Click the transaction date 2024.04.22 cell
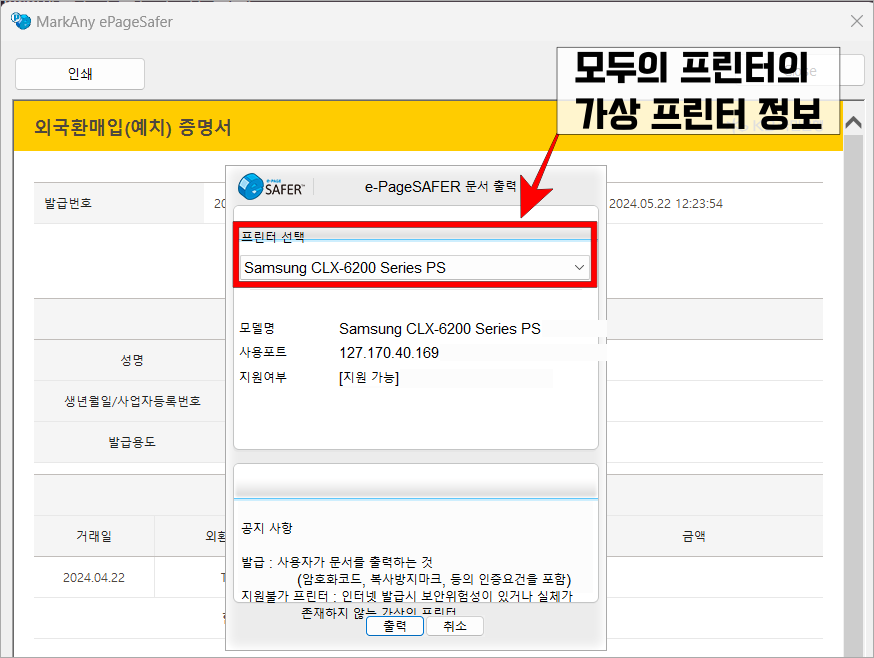The image size is (874, 658). click(94, 577)
